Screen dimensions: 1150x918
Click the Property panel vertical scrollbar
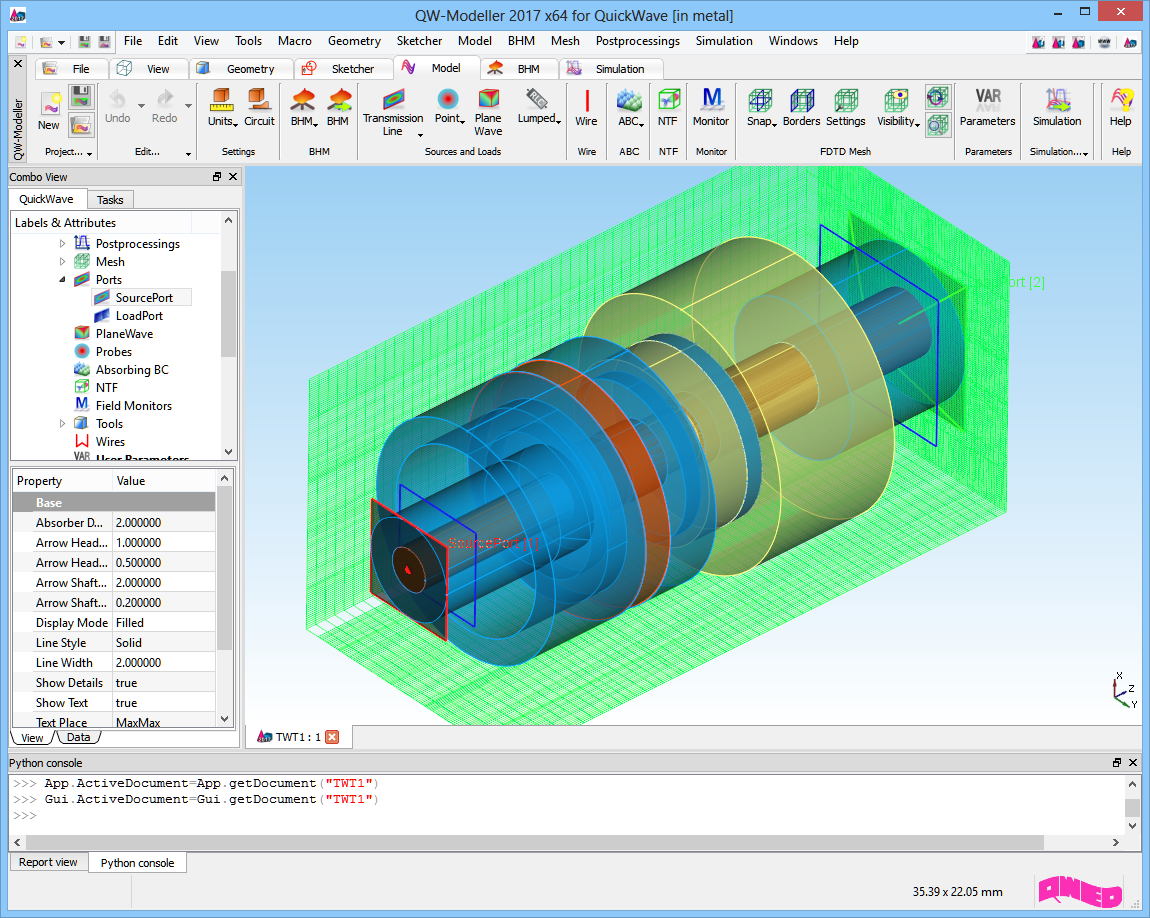click(x=224, y=566)
